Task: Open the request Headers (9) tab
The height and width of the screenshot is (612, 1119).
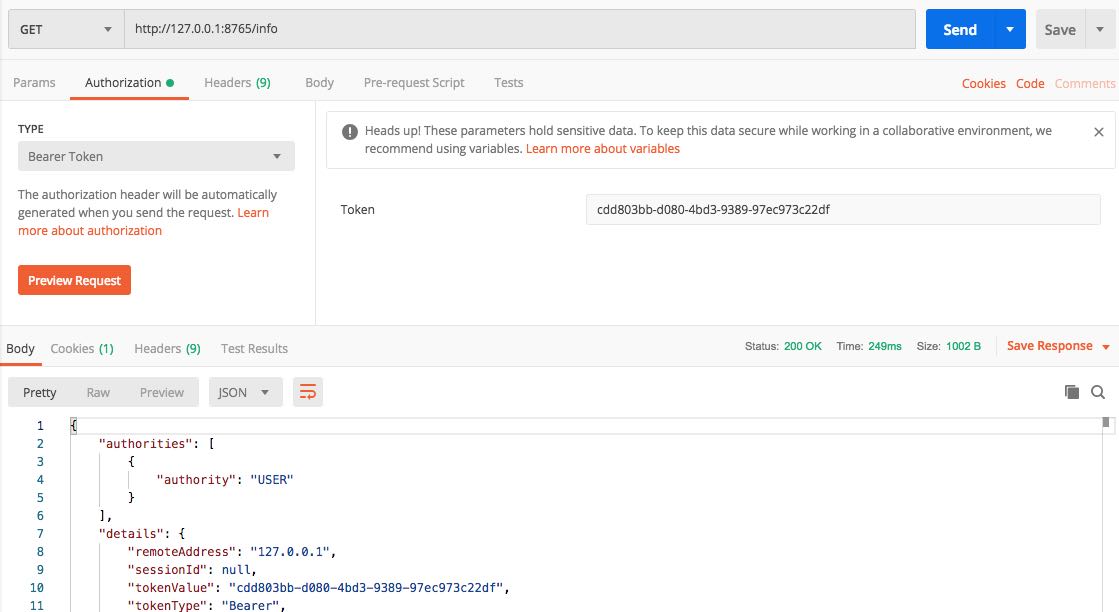Action: click(237, 83)
